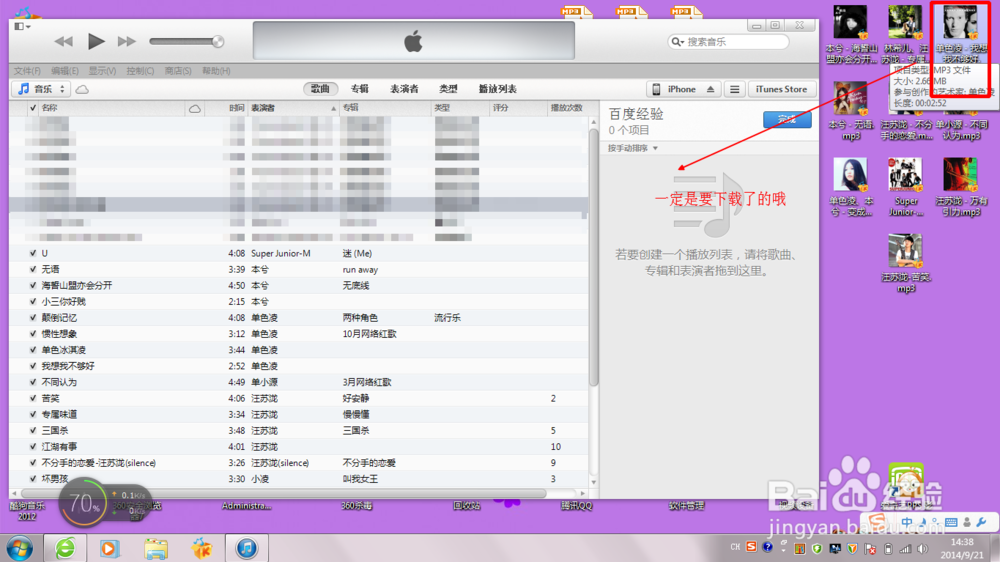This screenshot has width=1000, height=562.
Task: Adjust the iTunes volume slider
Action: pos(186,41)
